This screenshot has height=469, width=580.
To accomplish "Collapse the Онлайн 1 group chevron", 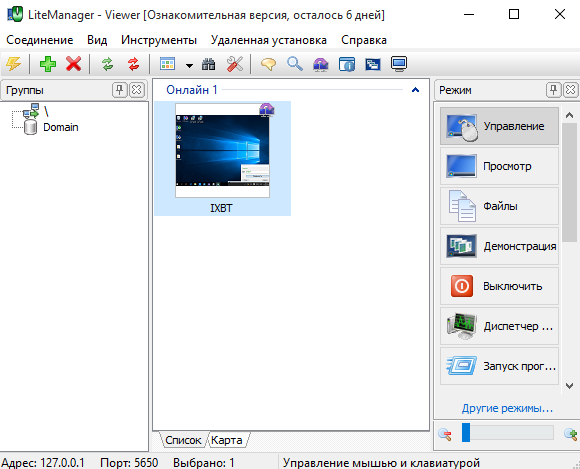I will 415,90.
